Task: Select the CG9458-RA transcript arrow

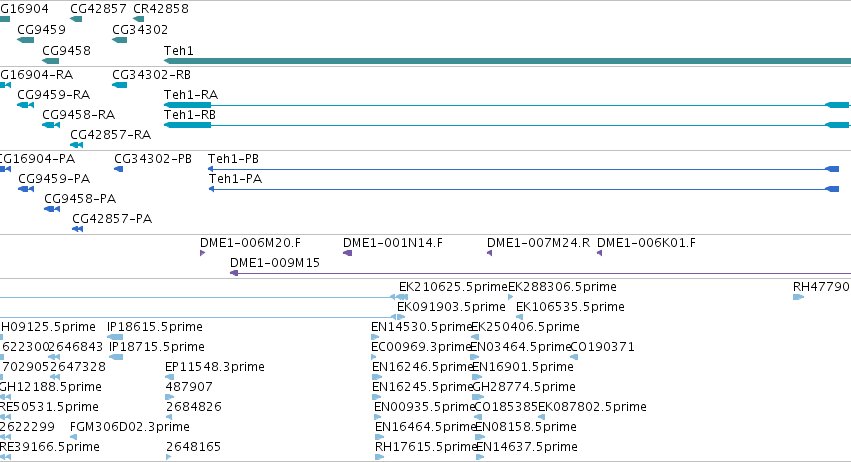Action: [51, 125]
